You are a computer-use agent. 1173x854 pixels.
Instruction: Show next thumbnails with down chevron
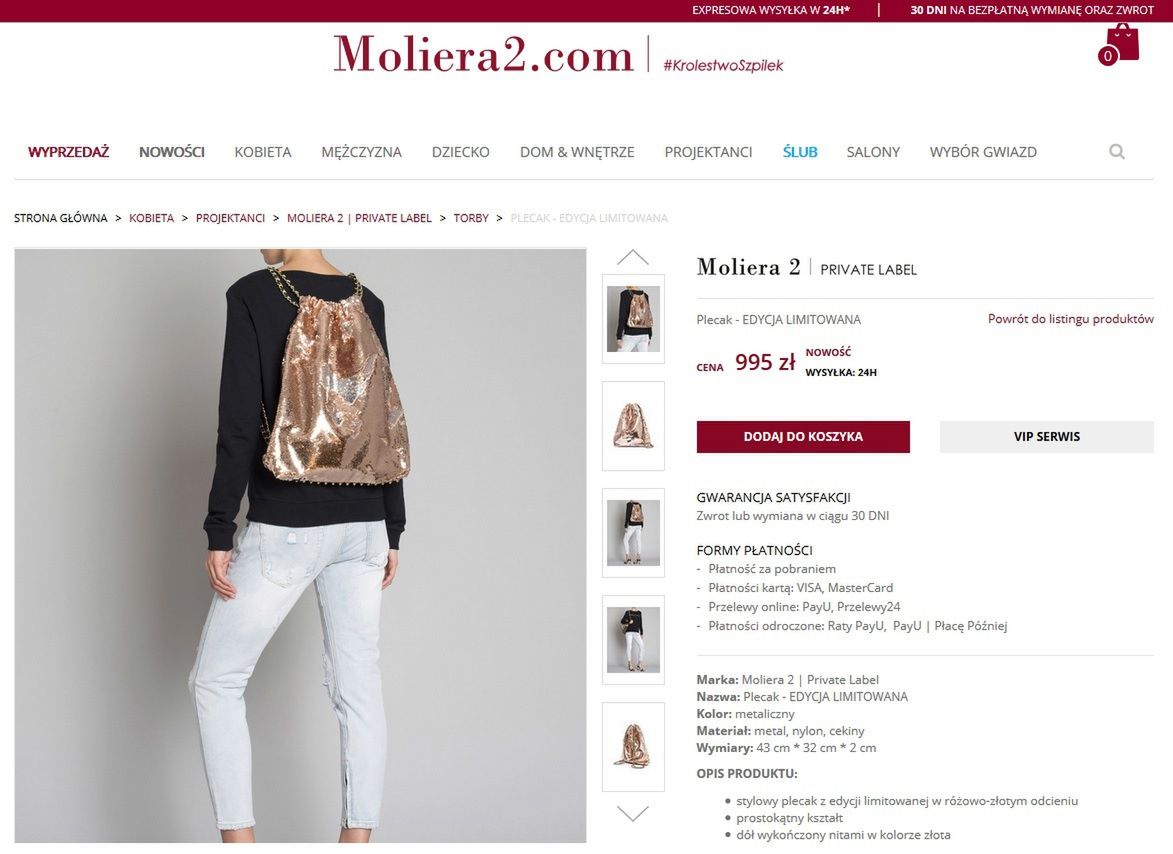[633, 813]
